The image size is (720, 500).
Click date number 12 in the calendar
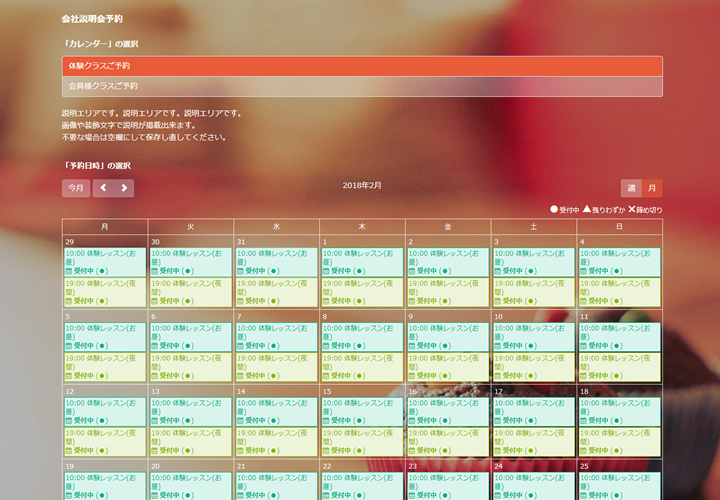click(70, 392)
